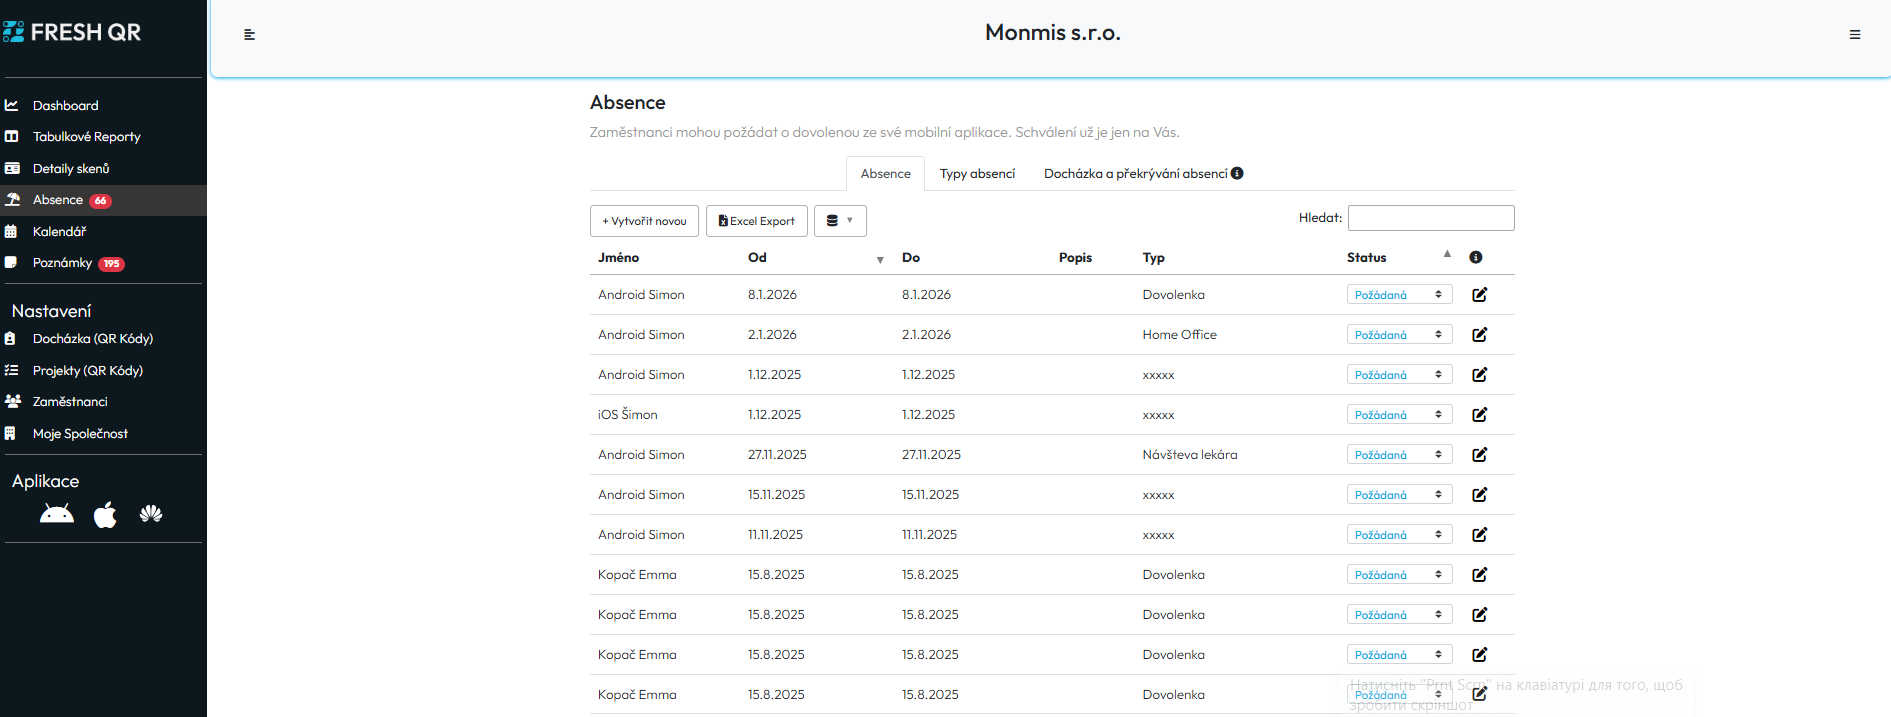
Task: Edit the Android Simon 8.1.2026 absence
Action: click(1479, 295)
